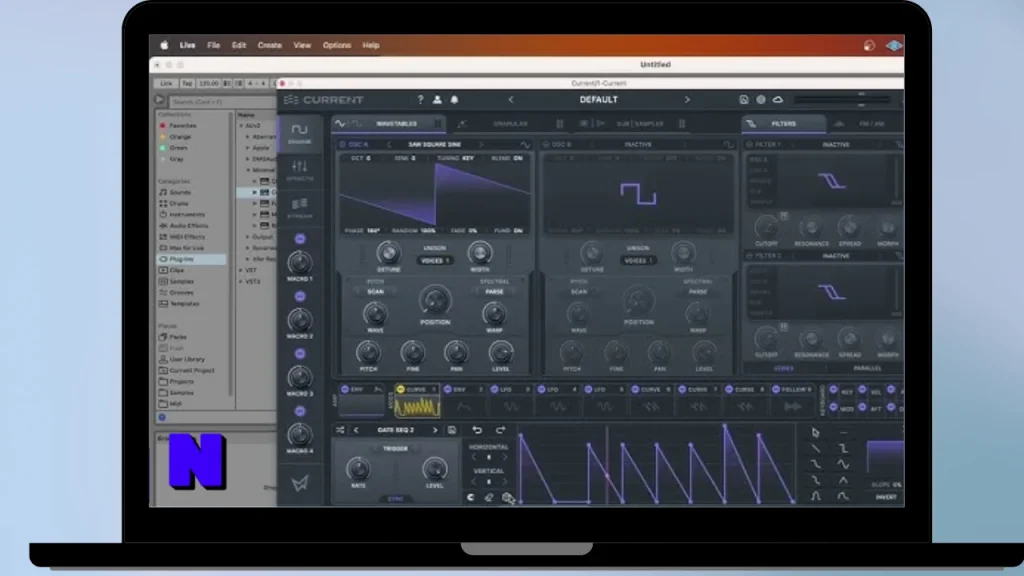Click the Trigger mode button
The height and width of the screenshot is (576, 1024).
[395, 449]
